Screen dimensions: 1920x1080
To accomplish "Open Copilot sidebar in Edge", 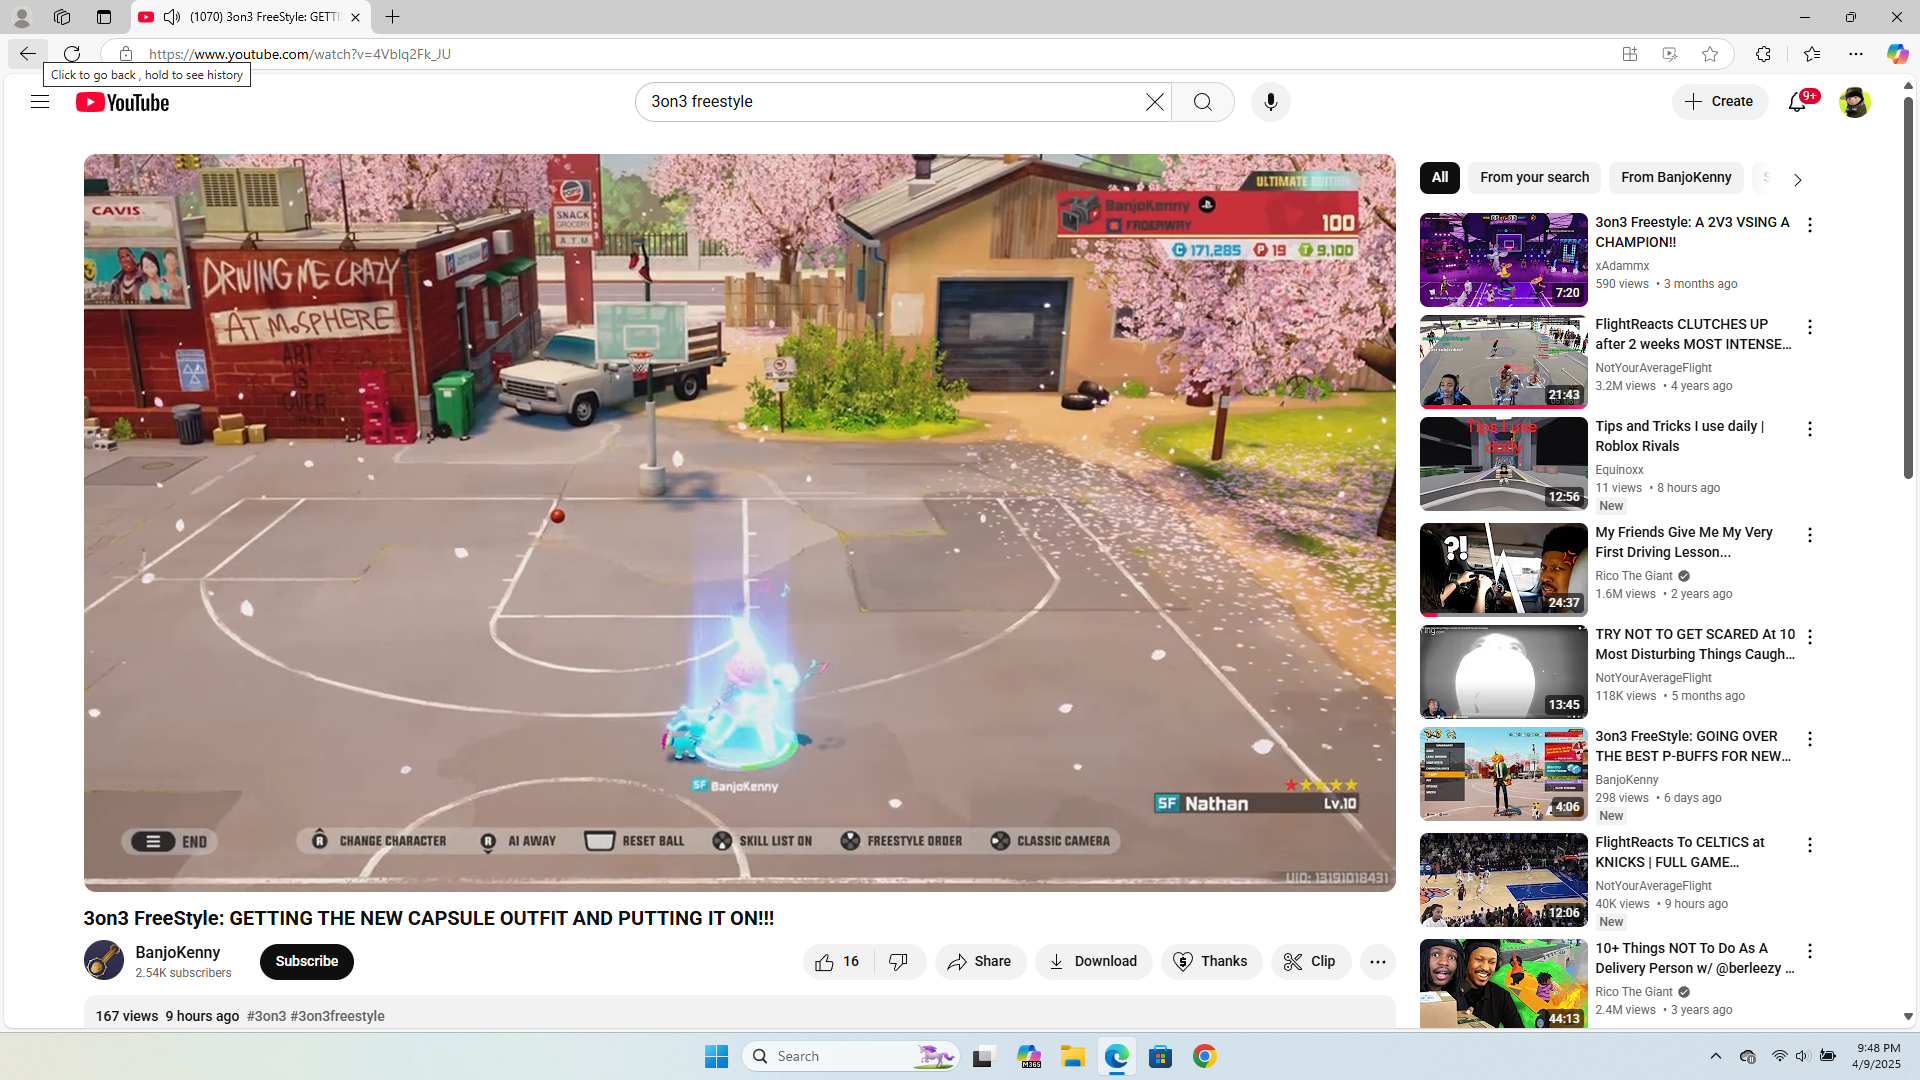I will [1897, 54].
